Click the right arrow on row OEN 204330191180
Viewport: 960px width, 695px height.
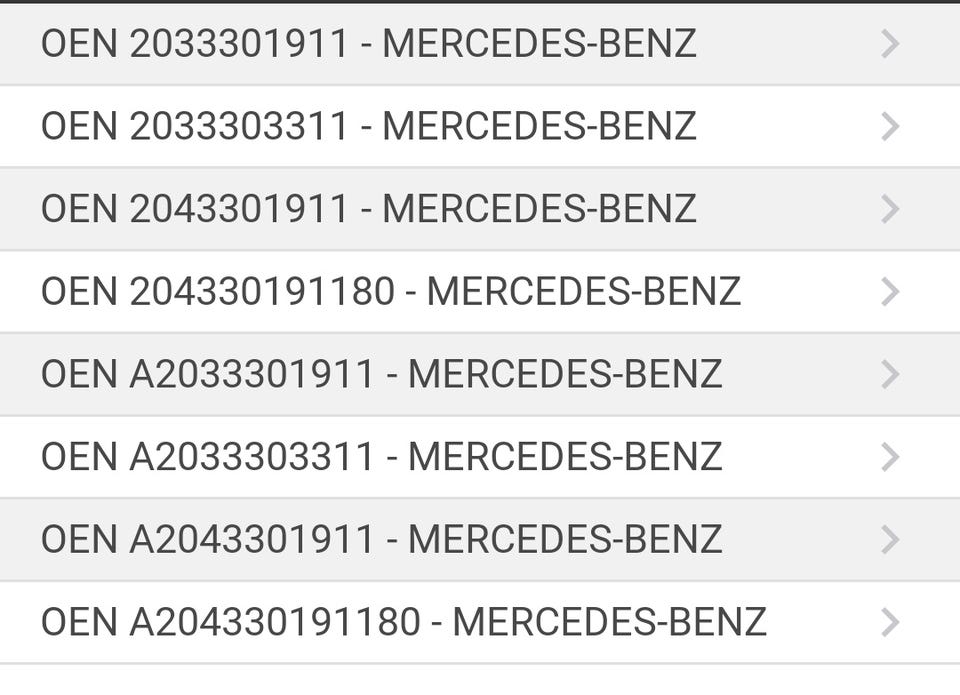(890, 292)
